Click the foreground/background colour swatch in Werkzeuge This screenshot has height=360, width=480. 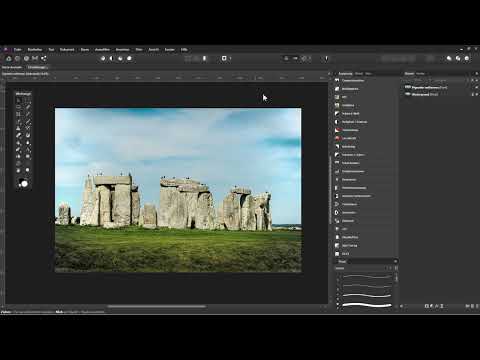tap(23, 183)
